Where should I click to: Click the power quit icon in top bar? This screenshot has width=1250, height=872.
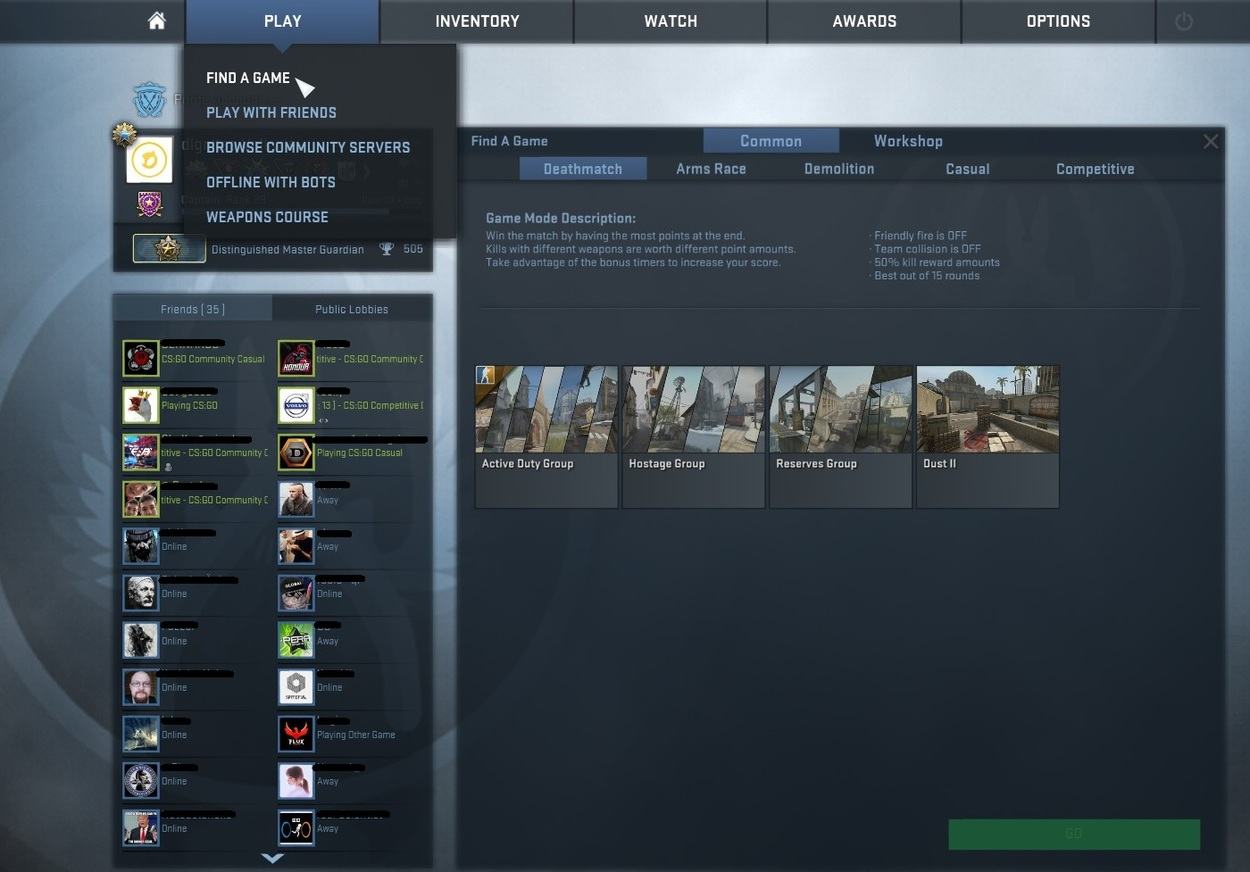[1184, 21]
